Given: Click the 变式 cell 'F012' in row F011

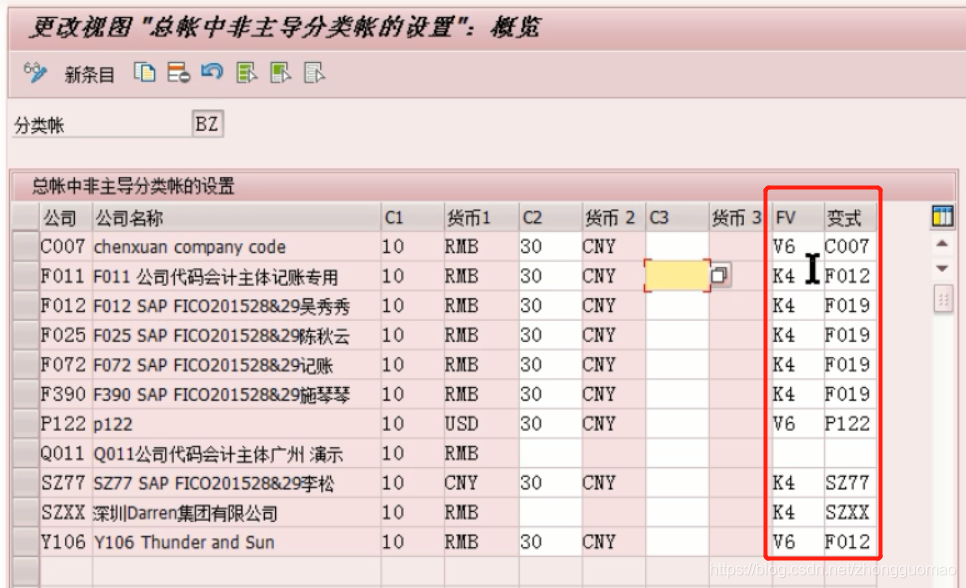Looking at the screenshot, I should (851, 276).
